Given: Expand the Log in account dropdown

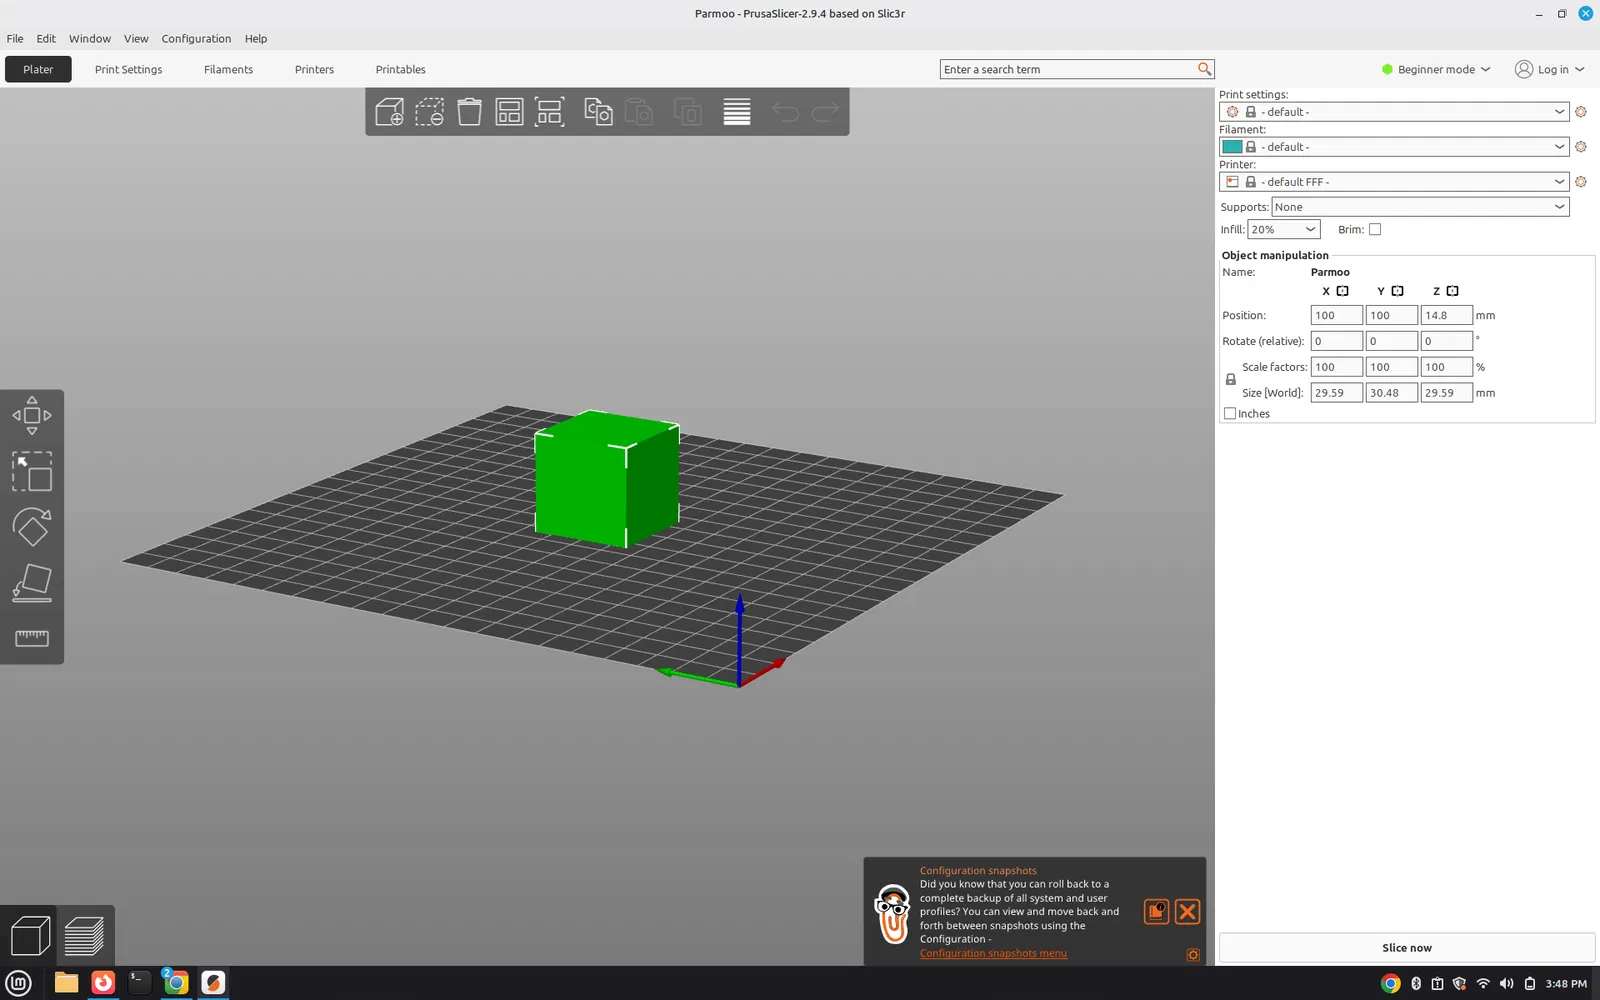Looking at the screenshot, I should tap(1550, 69).
